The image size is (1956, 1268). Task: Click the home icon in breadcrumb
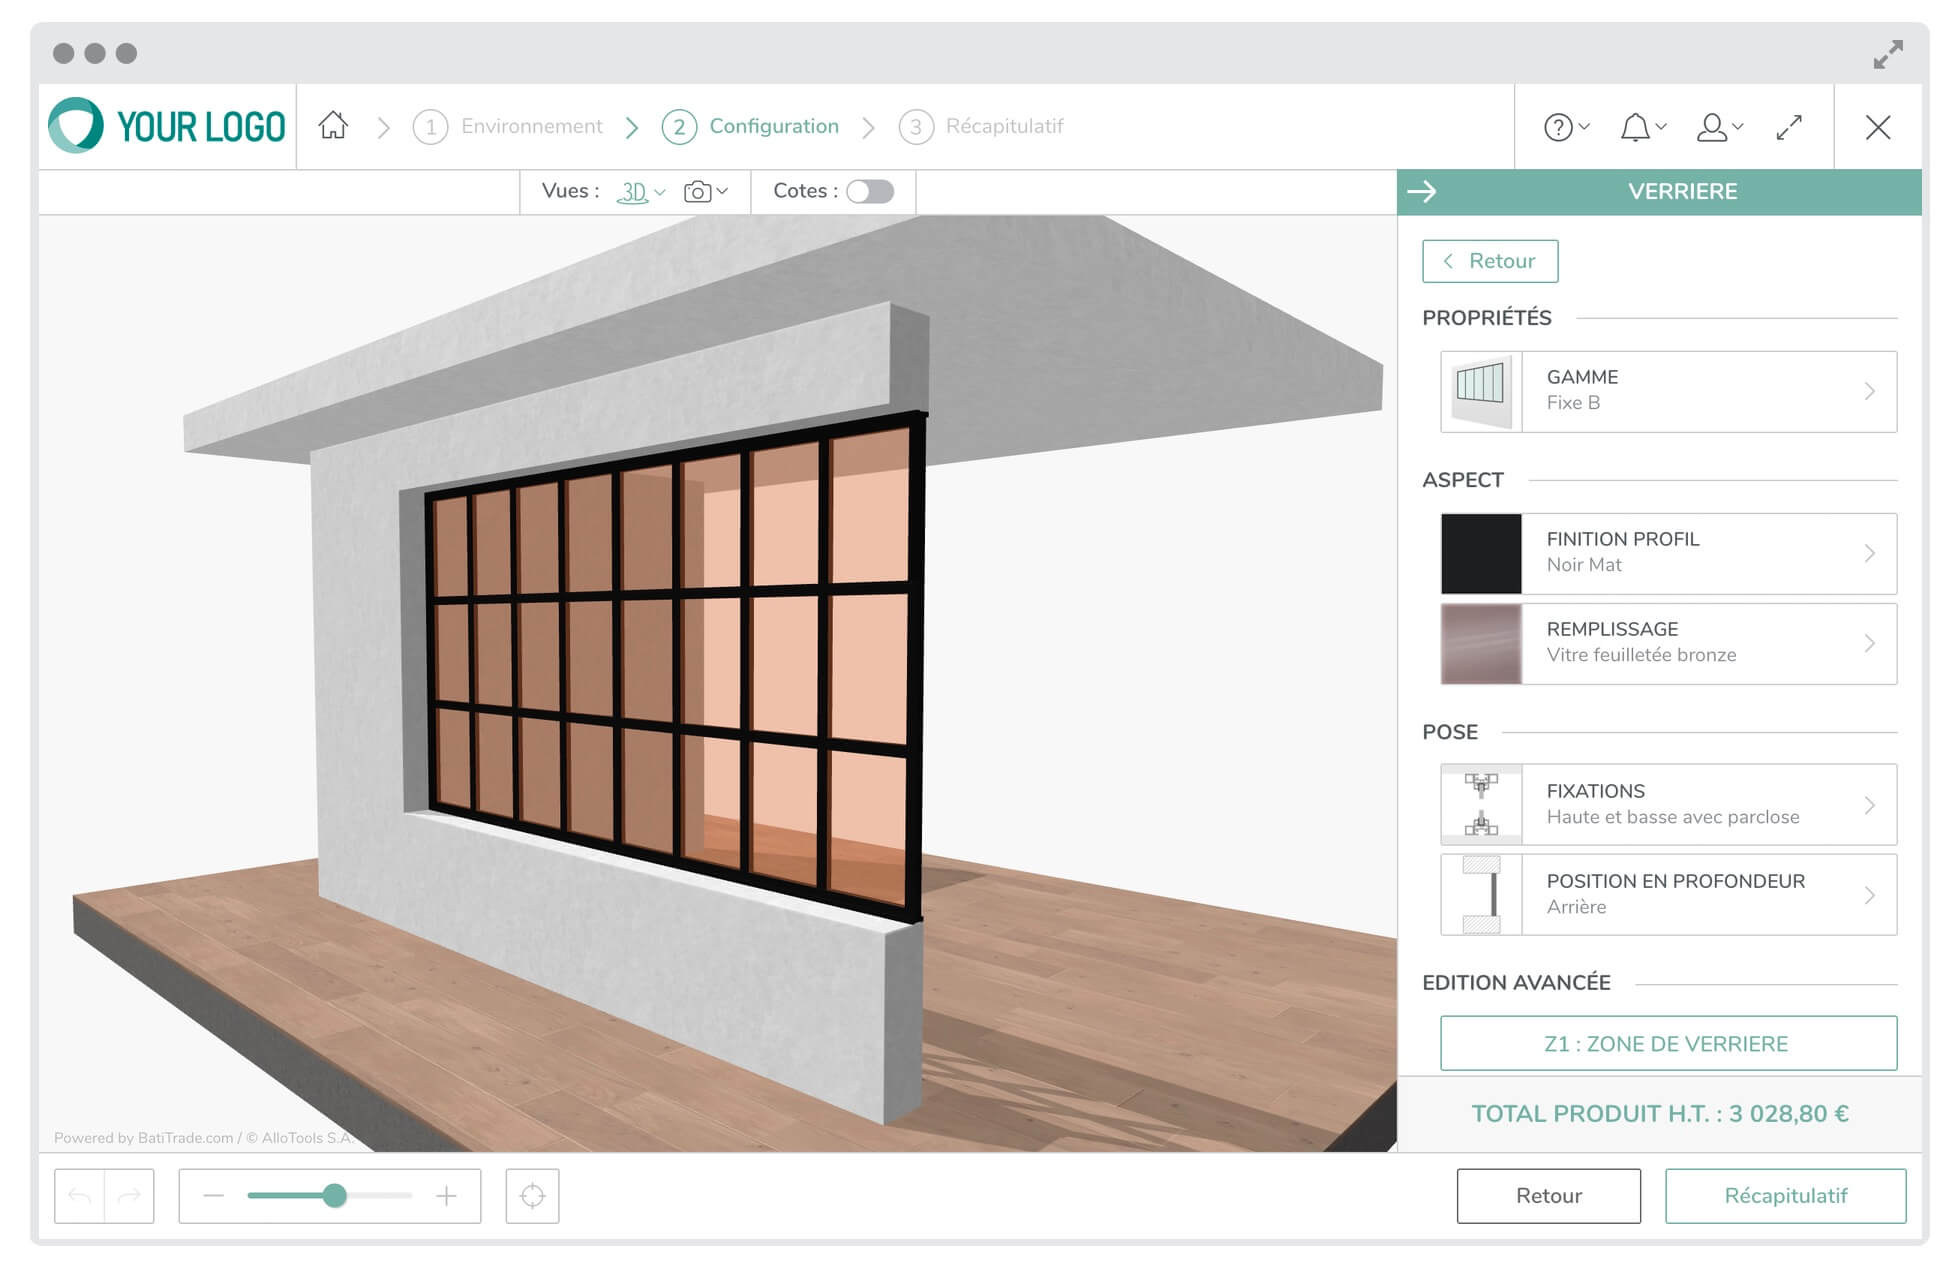tap(333, 126)
